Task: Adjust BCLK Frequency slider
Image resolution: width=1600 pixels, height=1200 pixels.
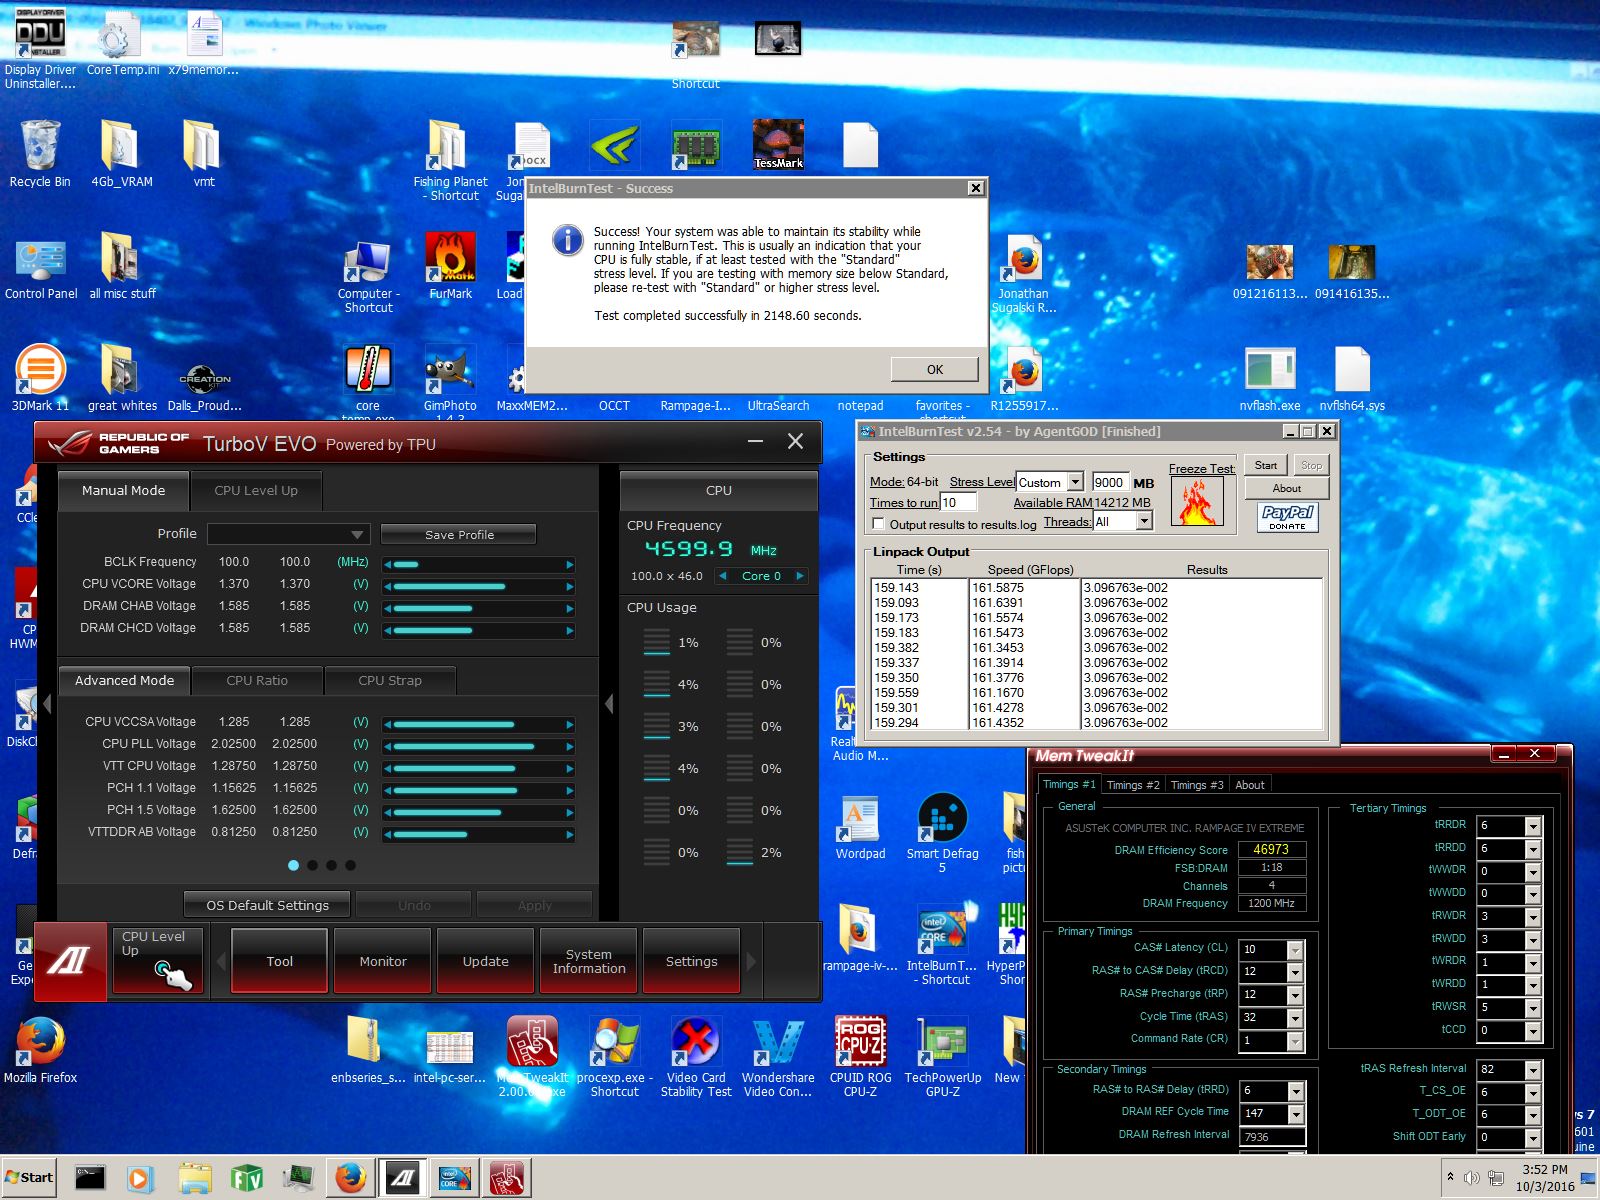Action: click(478, 563)
